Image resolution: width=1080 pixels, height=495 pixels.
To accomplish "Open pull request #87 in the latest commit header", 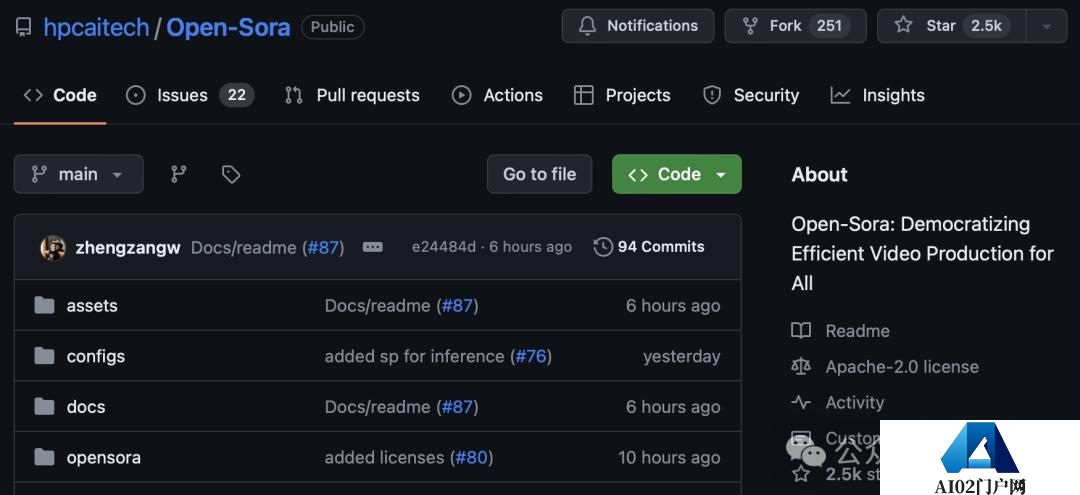I will pyautogui.click(x=323, y=247).
